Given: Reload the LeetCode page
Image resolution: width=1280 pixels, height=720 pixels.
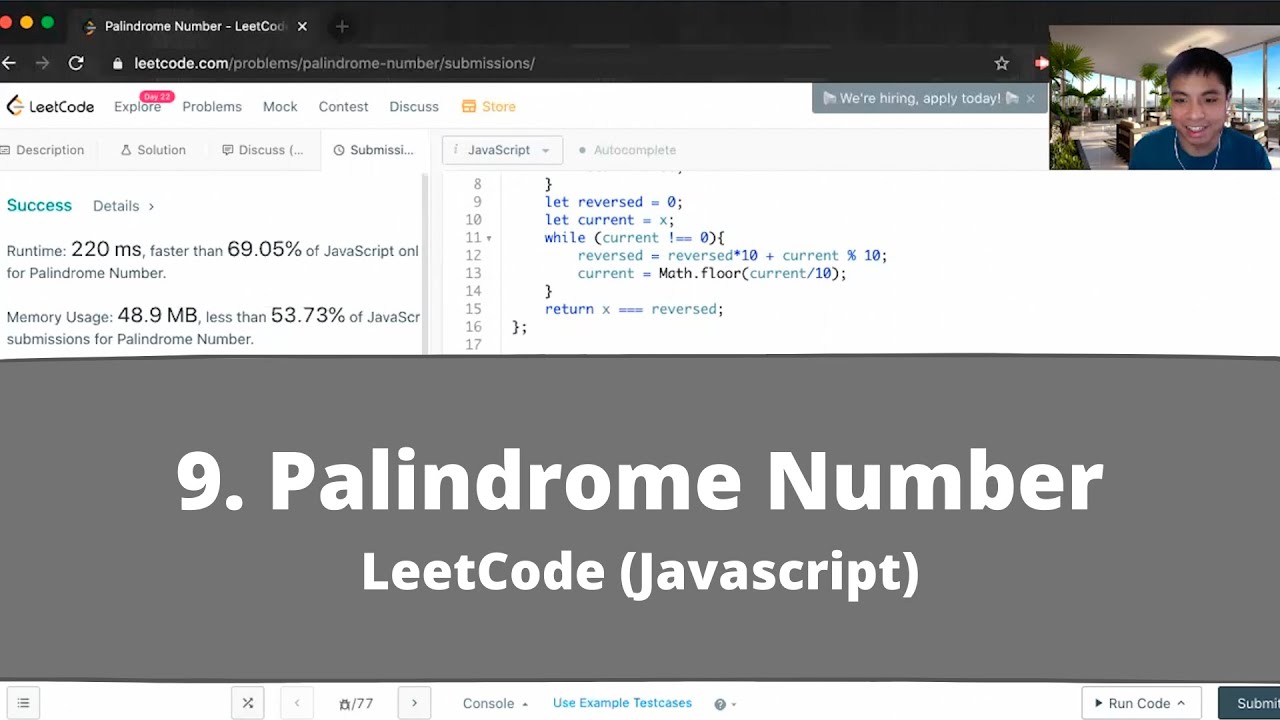Looking at the screenshot, I should pyautogui.click(x=76, y=63).
